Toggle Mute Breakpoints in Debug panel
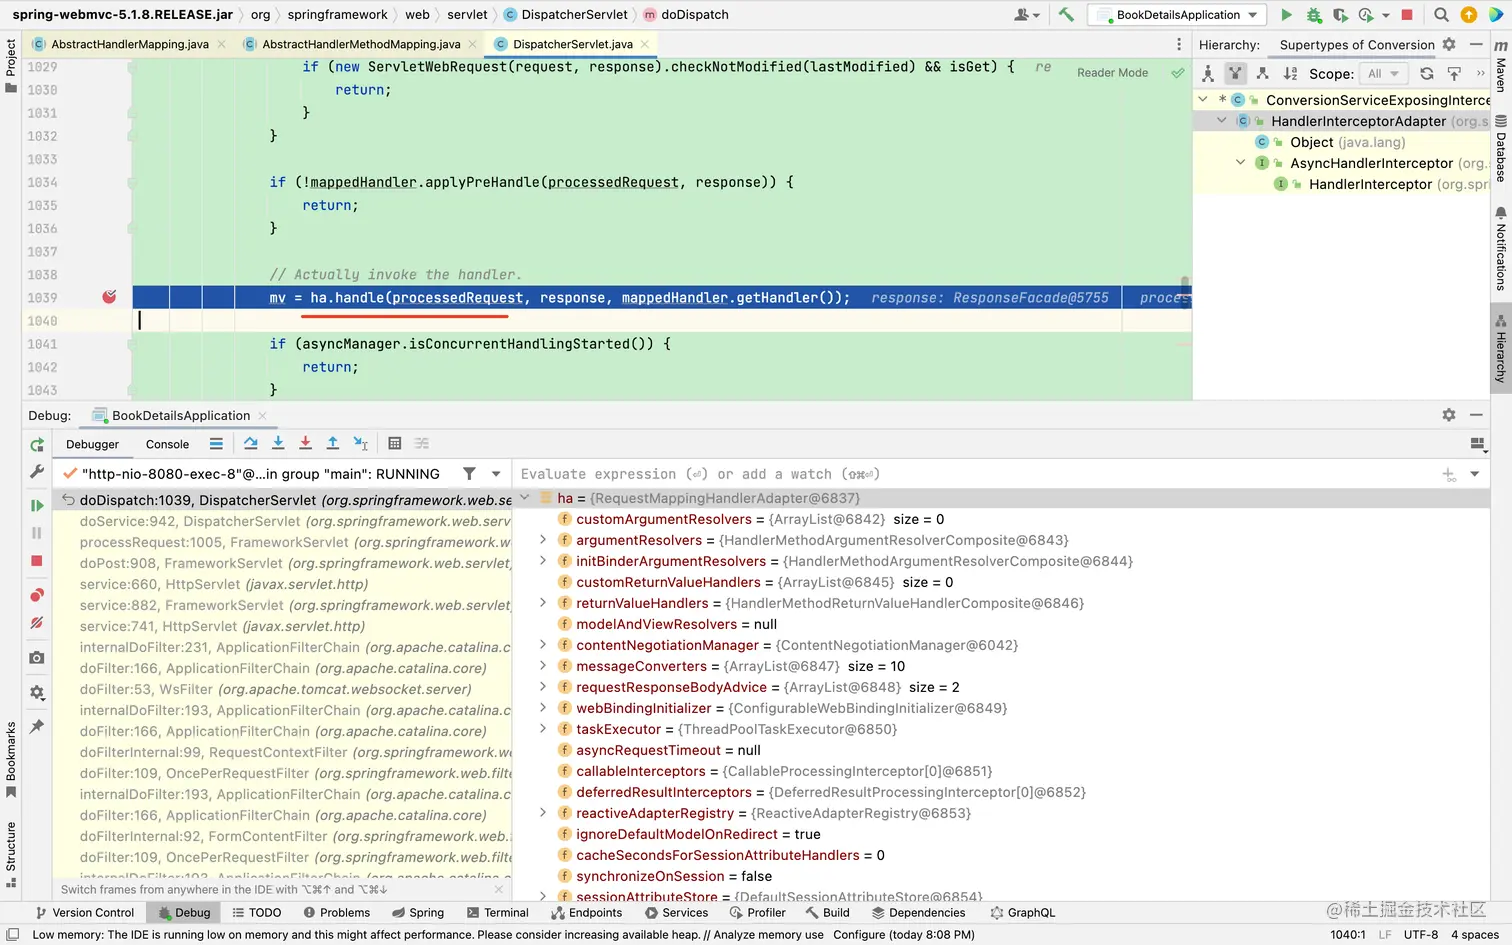The width and height of the screenshot is (1512, 945). pyautogui.click(x=37, y=623)
